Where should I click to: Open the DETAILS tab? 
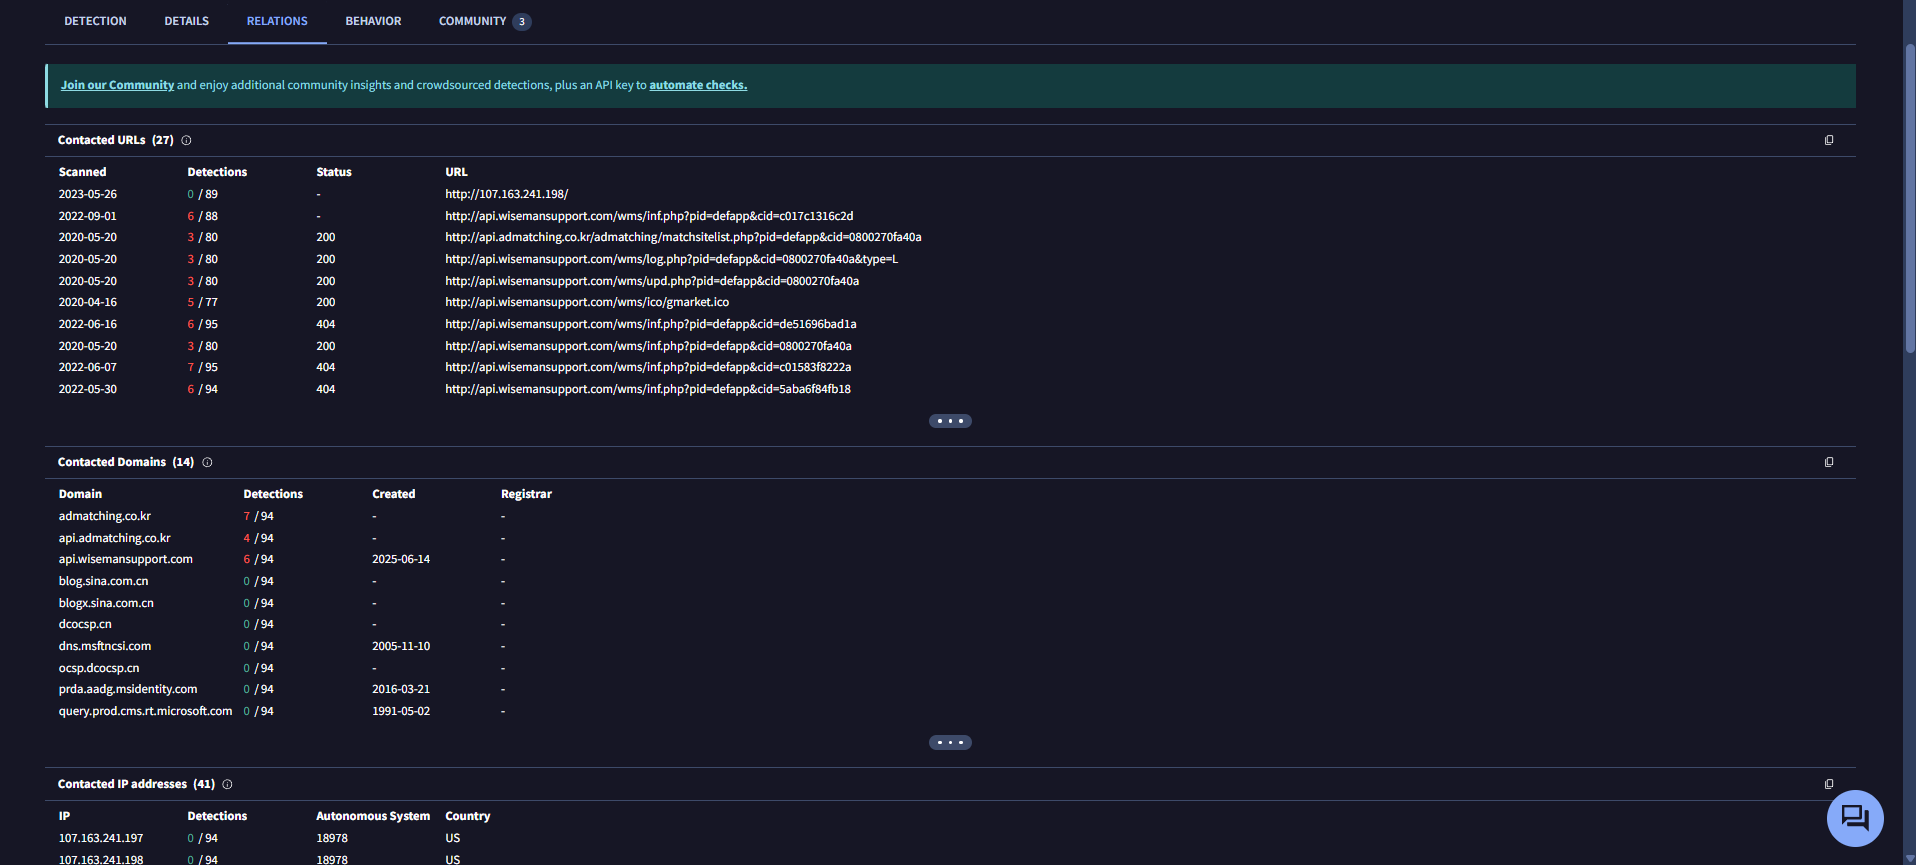tap(186, 21)
